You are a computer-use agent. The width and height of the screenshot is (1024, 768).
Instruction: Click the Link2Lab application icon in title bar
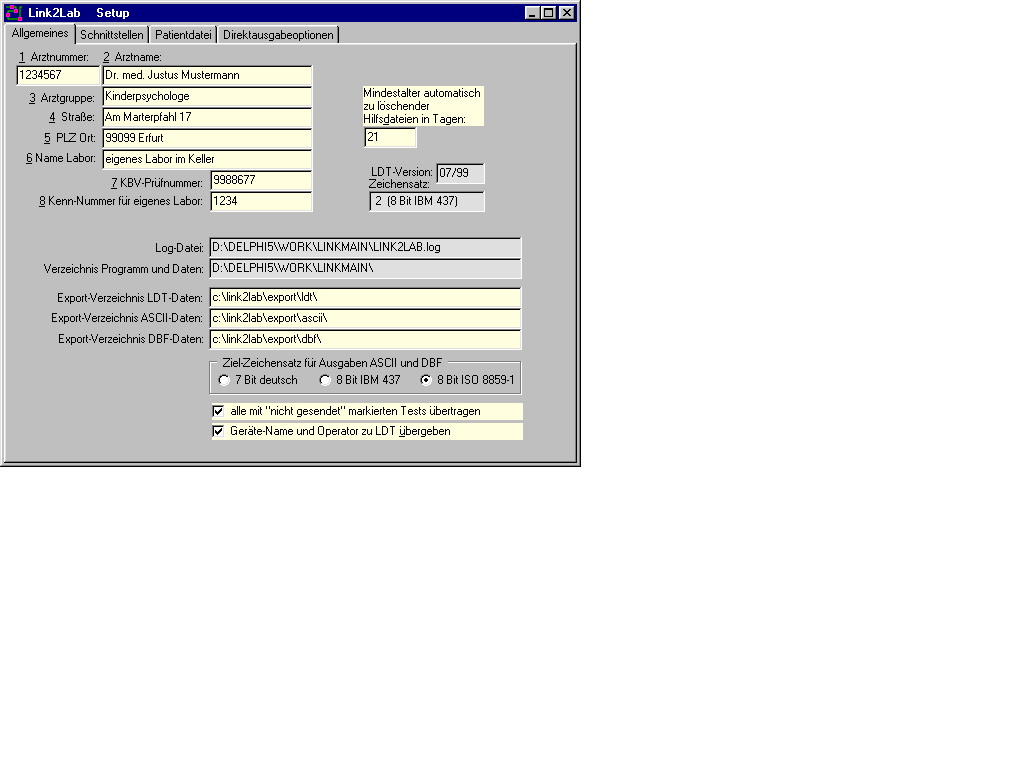[x=14, y=13]
